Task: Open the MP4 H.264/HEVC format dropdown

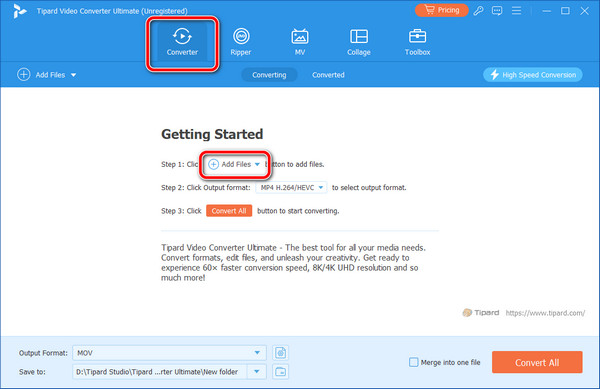Action: (x=291, y=187)
